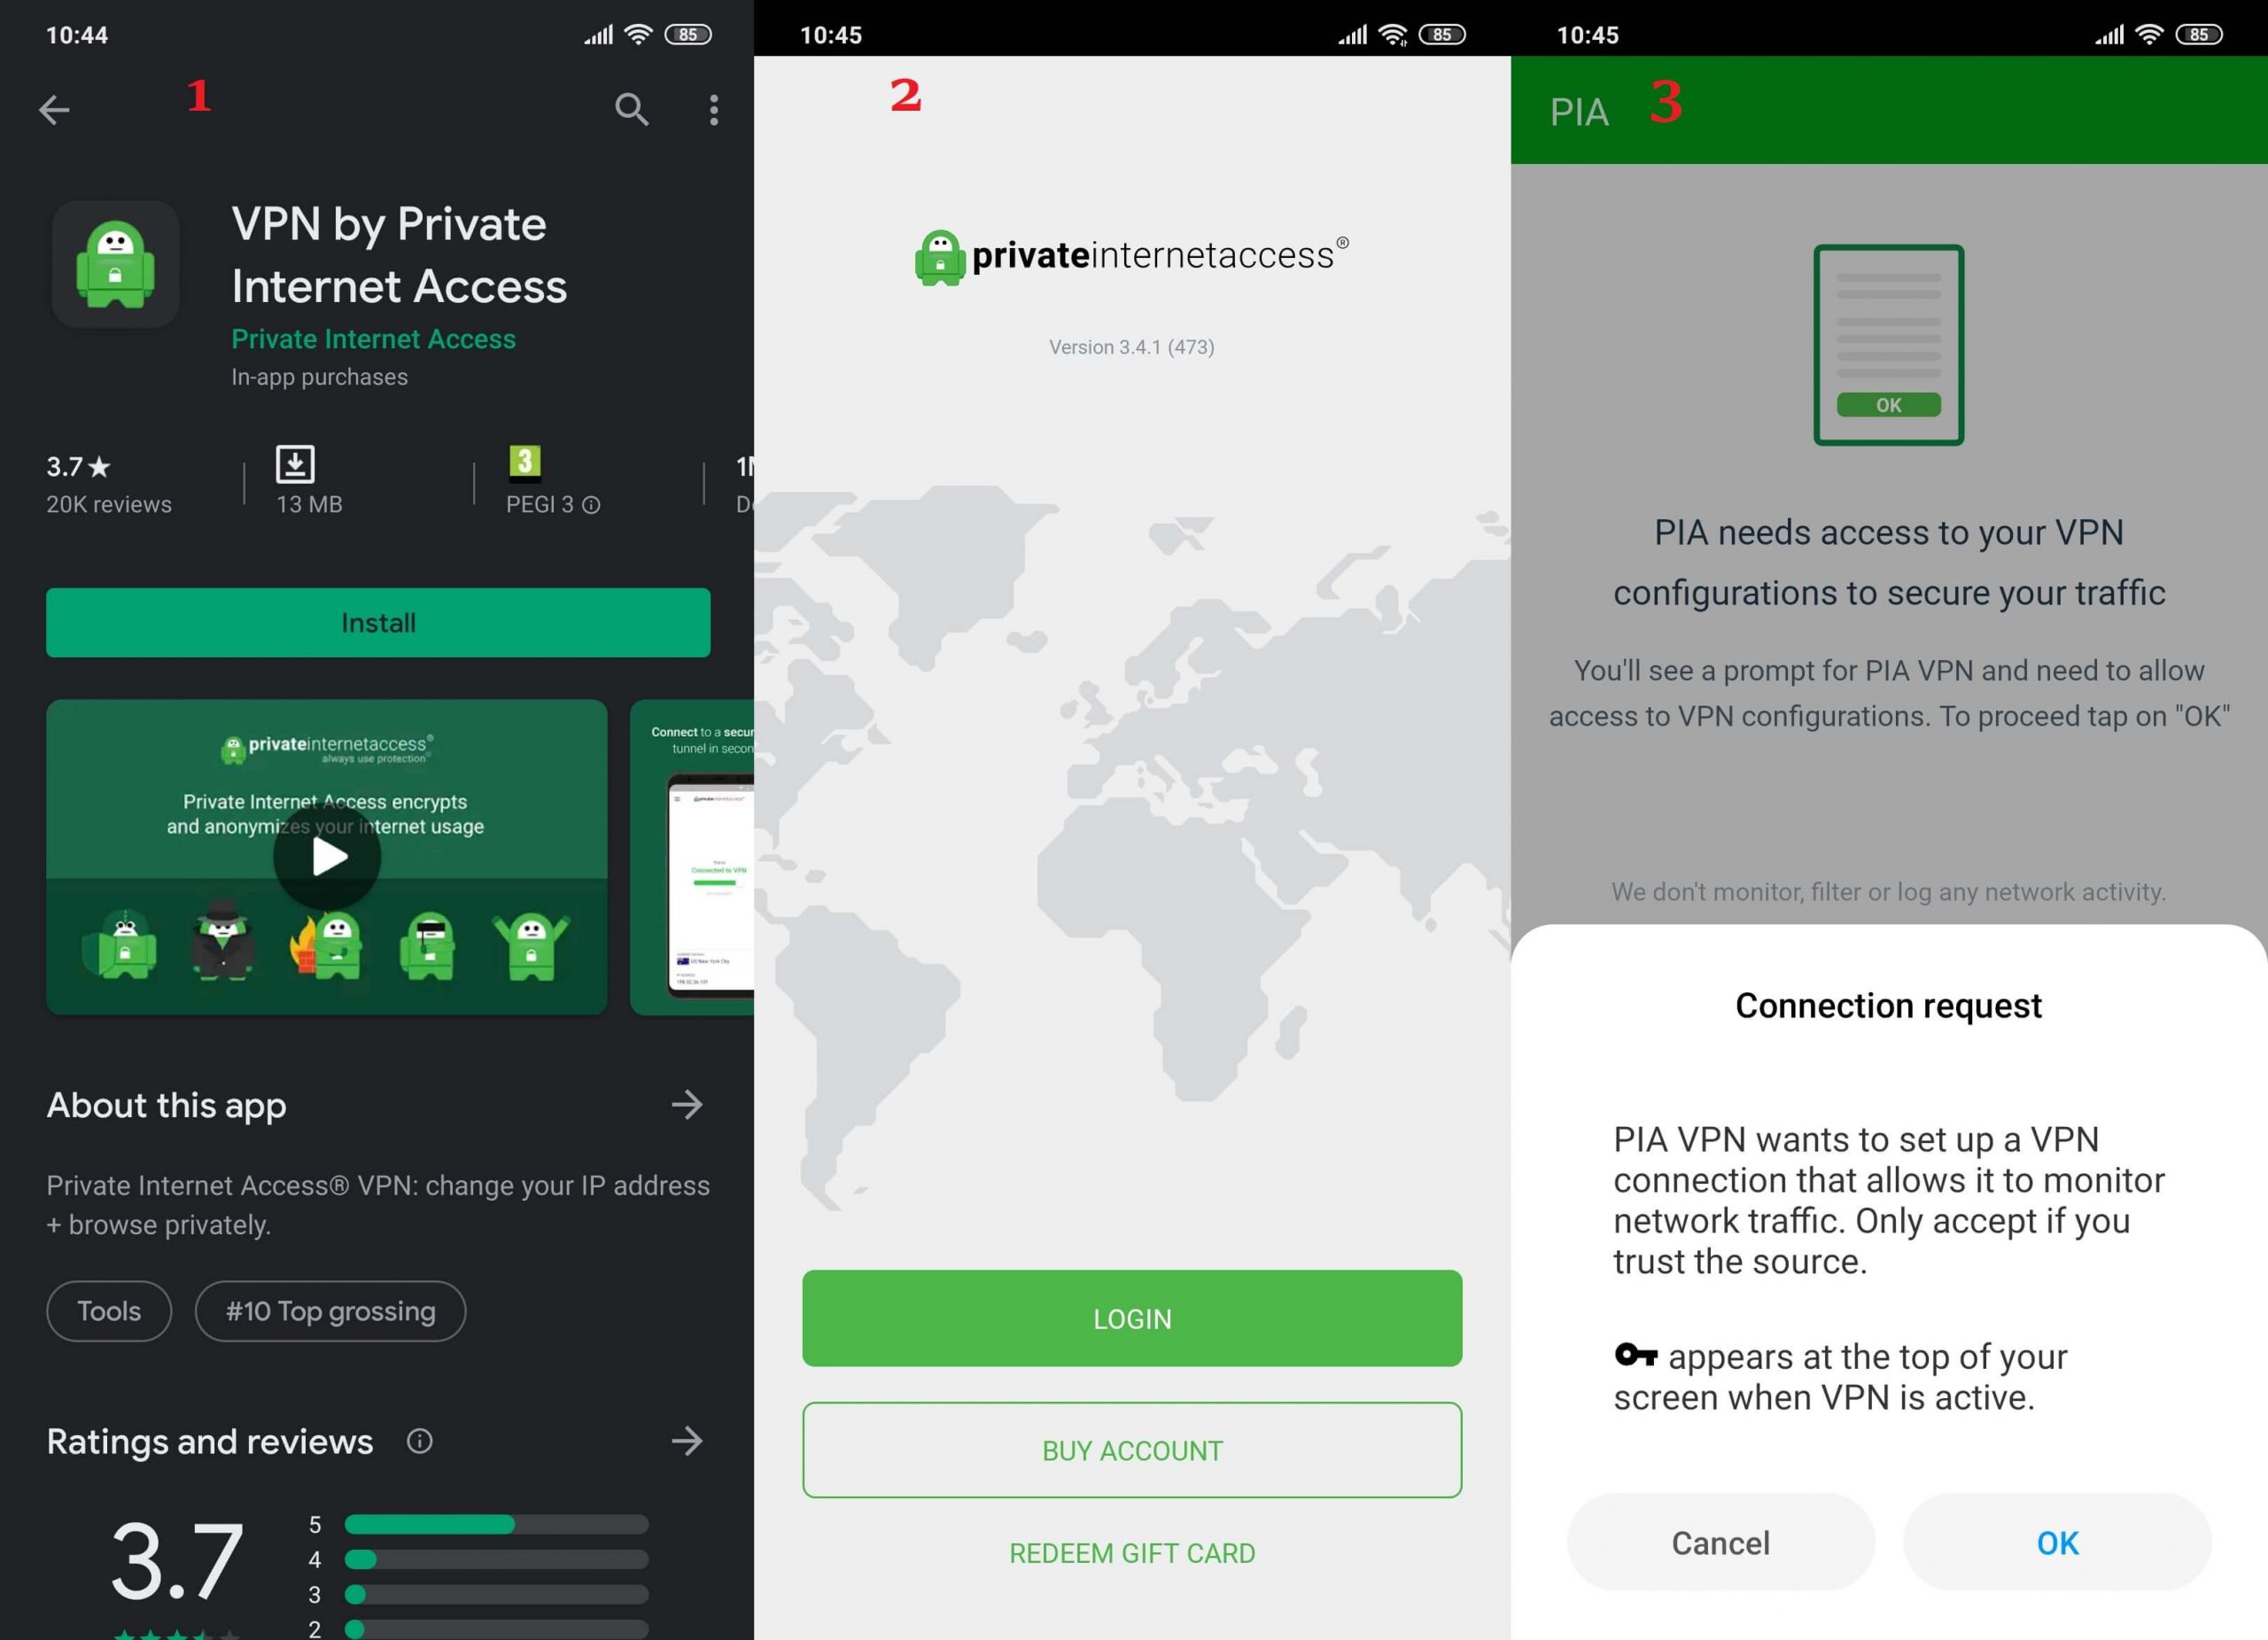Click the PEGI 3 rating icon
Viewport: 2268px width, 1640px height.
[526, 462]
